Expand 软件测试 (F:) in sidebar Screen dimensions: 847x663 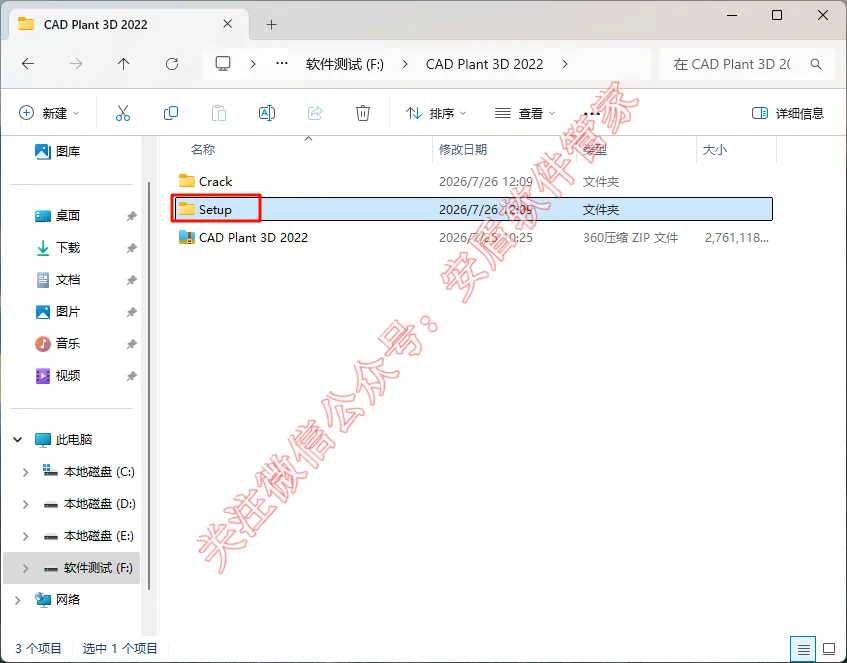tap(25, 568)
